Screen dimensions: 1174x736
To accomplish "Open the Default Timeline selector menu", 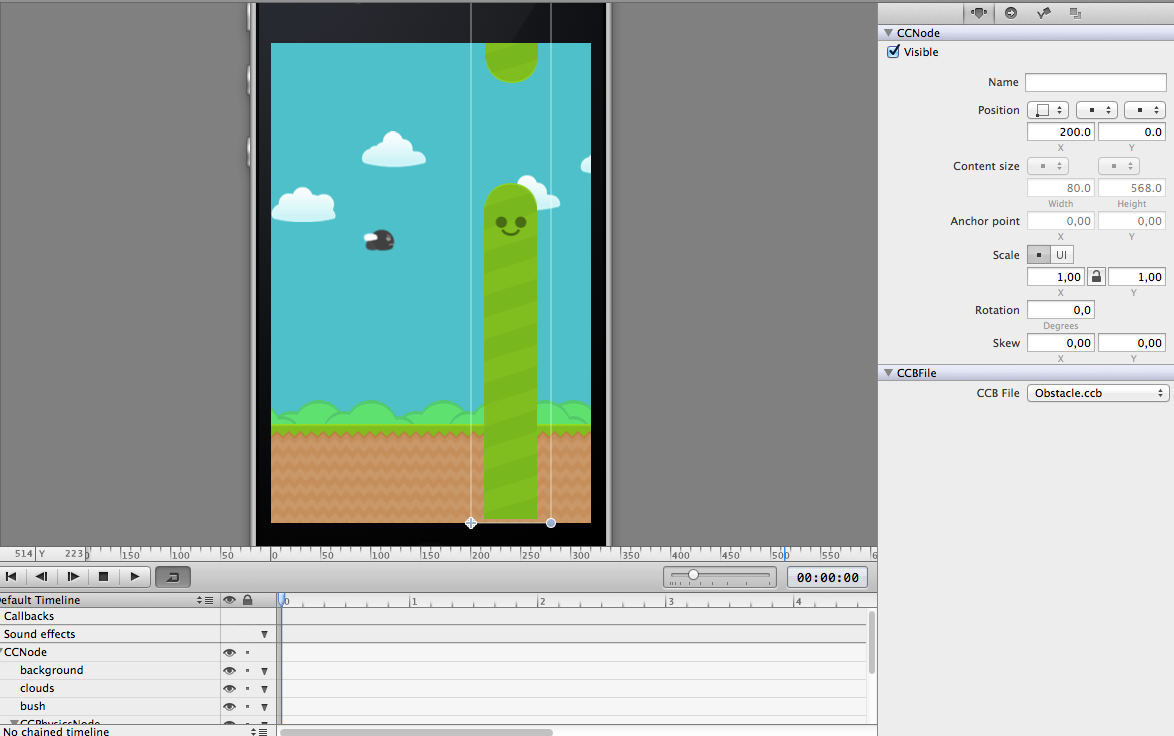I will click(204, 600).
